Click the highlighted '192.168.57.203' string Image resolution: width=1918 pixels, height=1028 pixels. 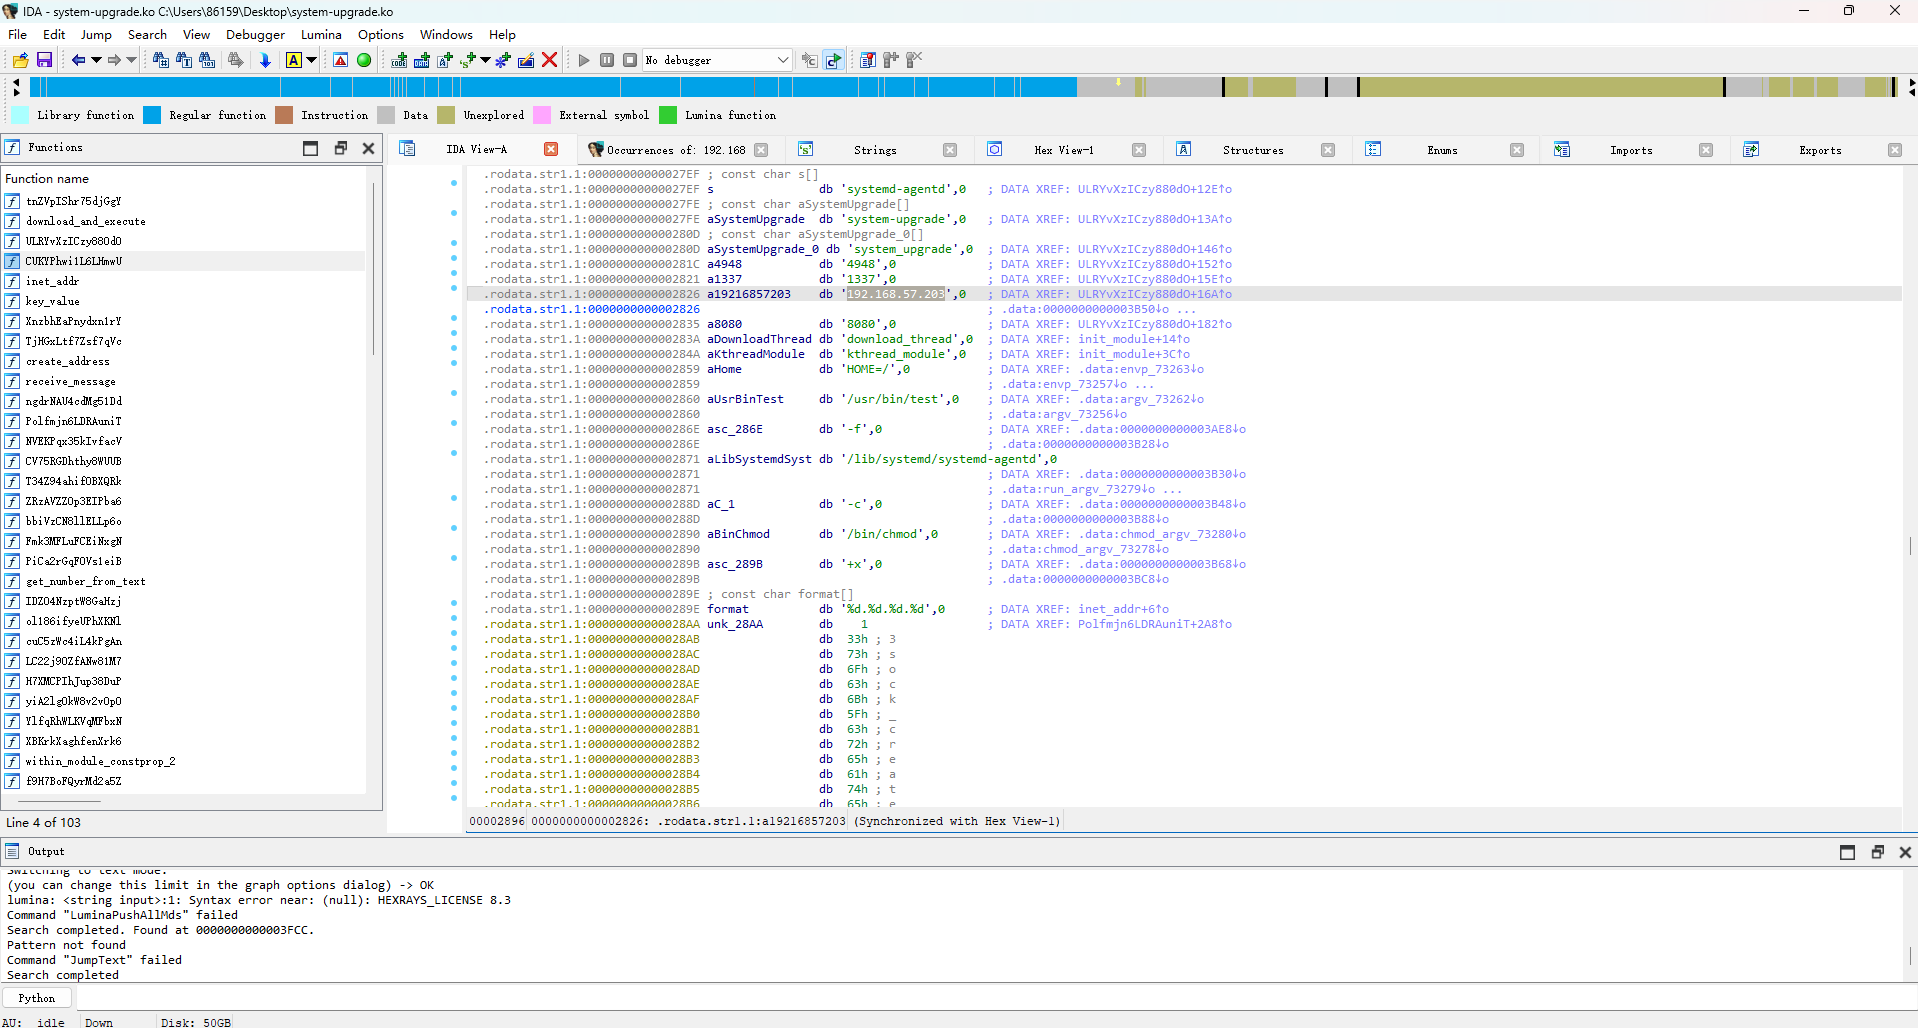tap(895, 294)
